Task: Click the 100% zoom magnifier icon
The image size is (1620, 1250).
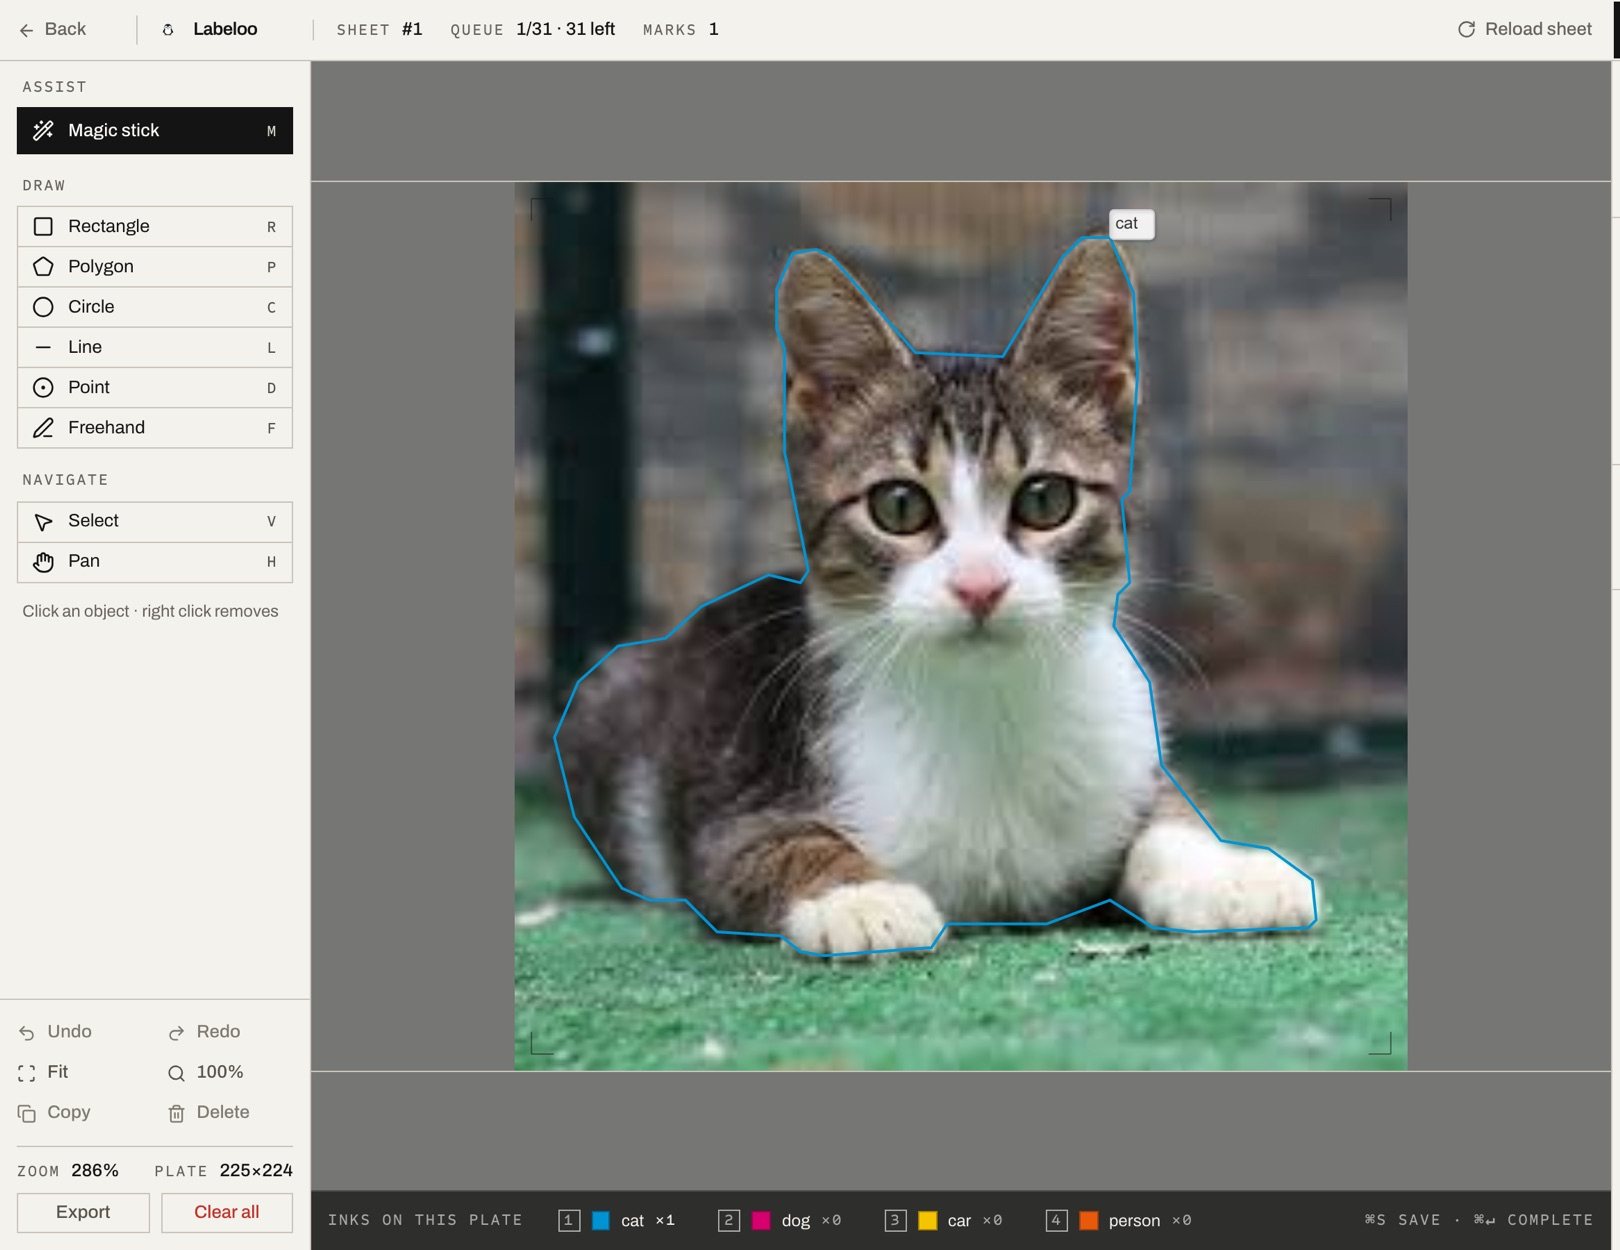Action: [176, 1073]
